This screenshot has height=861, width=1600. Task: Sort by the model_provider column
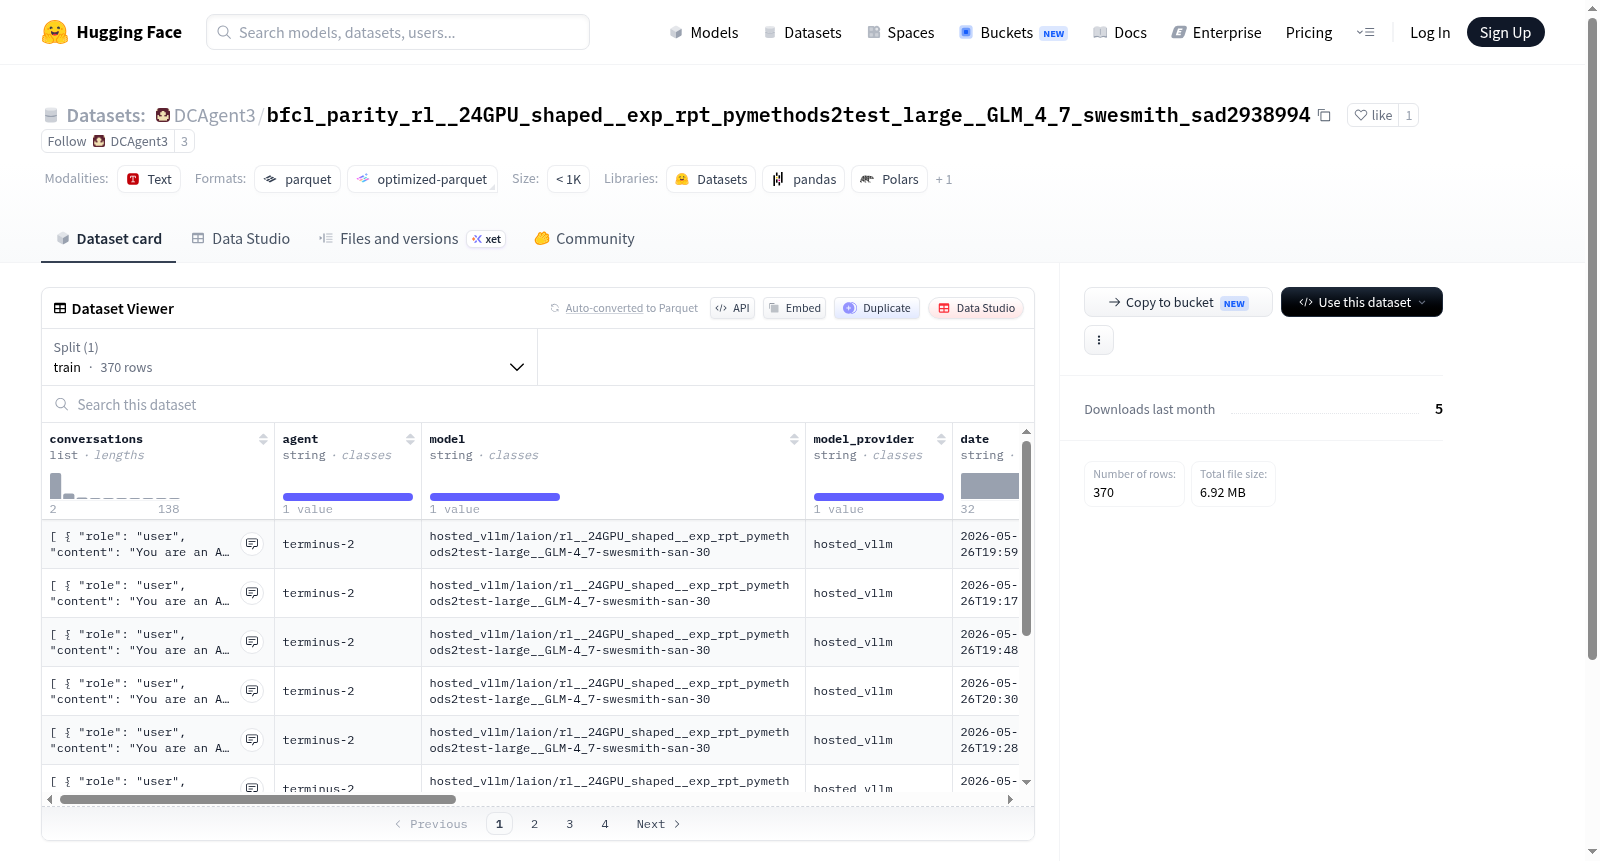[941, 439]
